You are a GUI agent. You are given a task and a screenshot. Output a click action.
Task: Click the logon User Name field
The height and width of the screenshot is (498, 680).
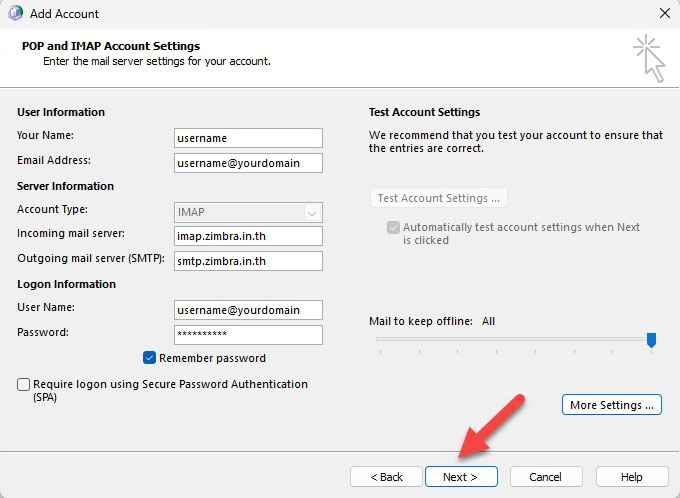pos(248,310)
